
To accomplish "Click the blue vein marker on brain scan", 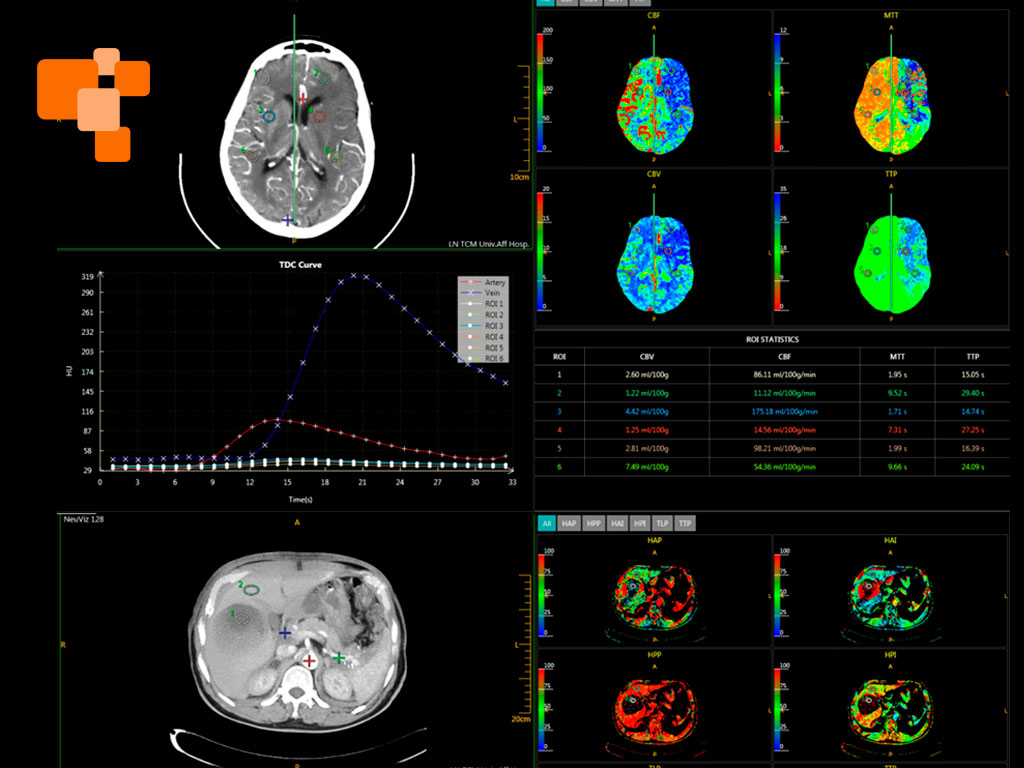I will tap(288, 219).
